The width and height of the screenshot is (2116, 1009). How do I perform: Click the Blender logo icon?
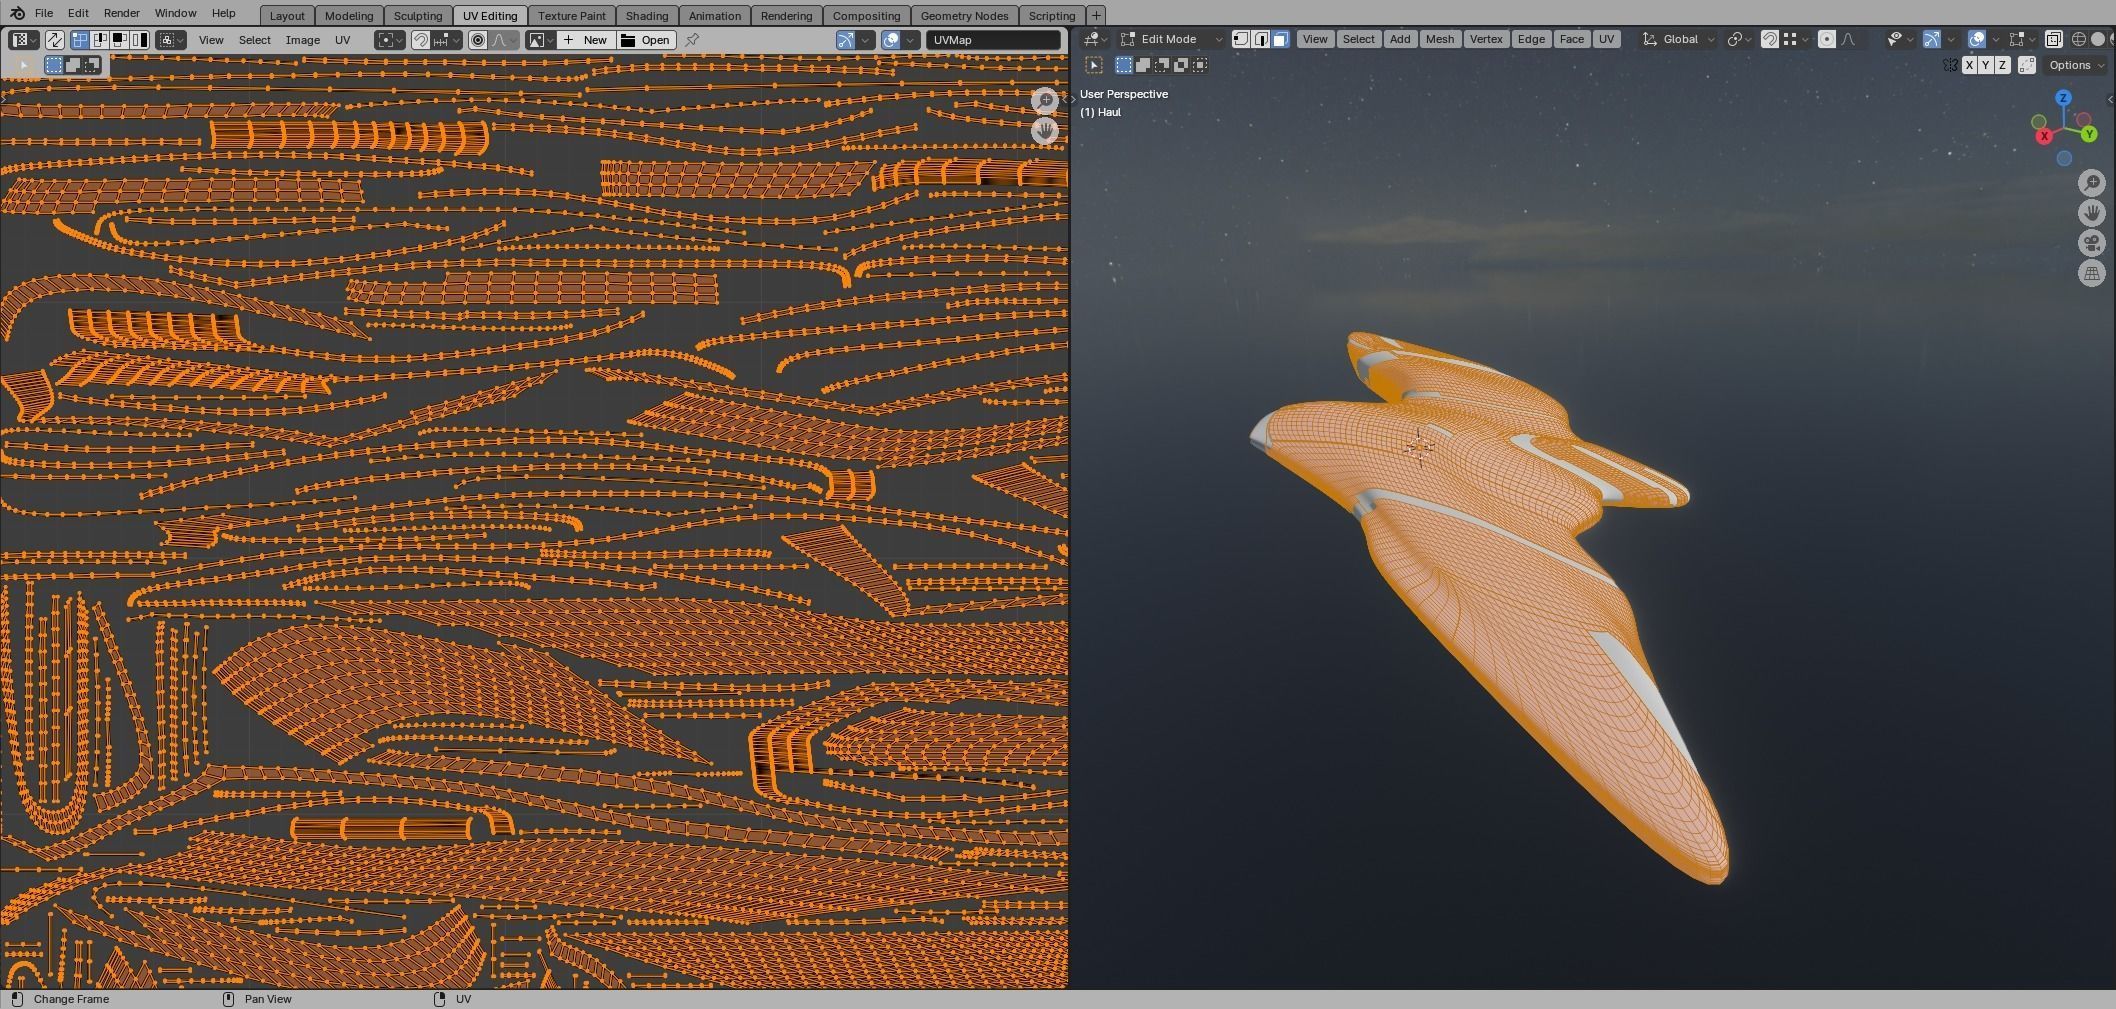click(x=16, y=13)
